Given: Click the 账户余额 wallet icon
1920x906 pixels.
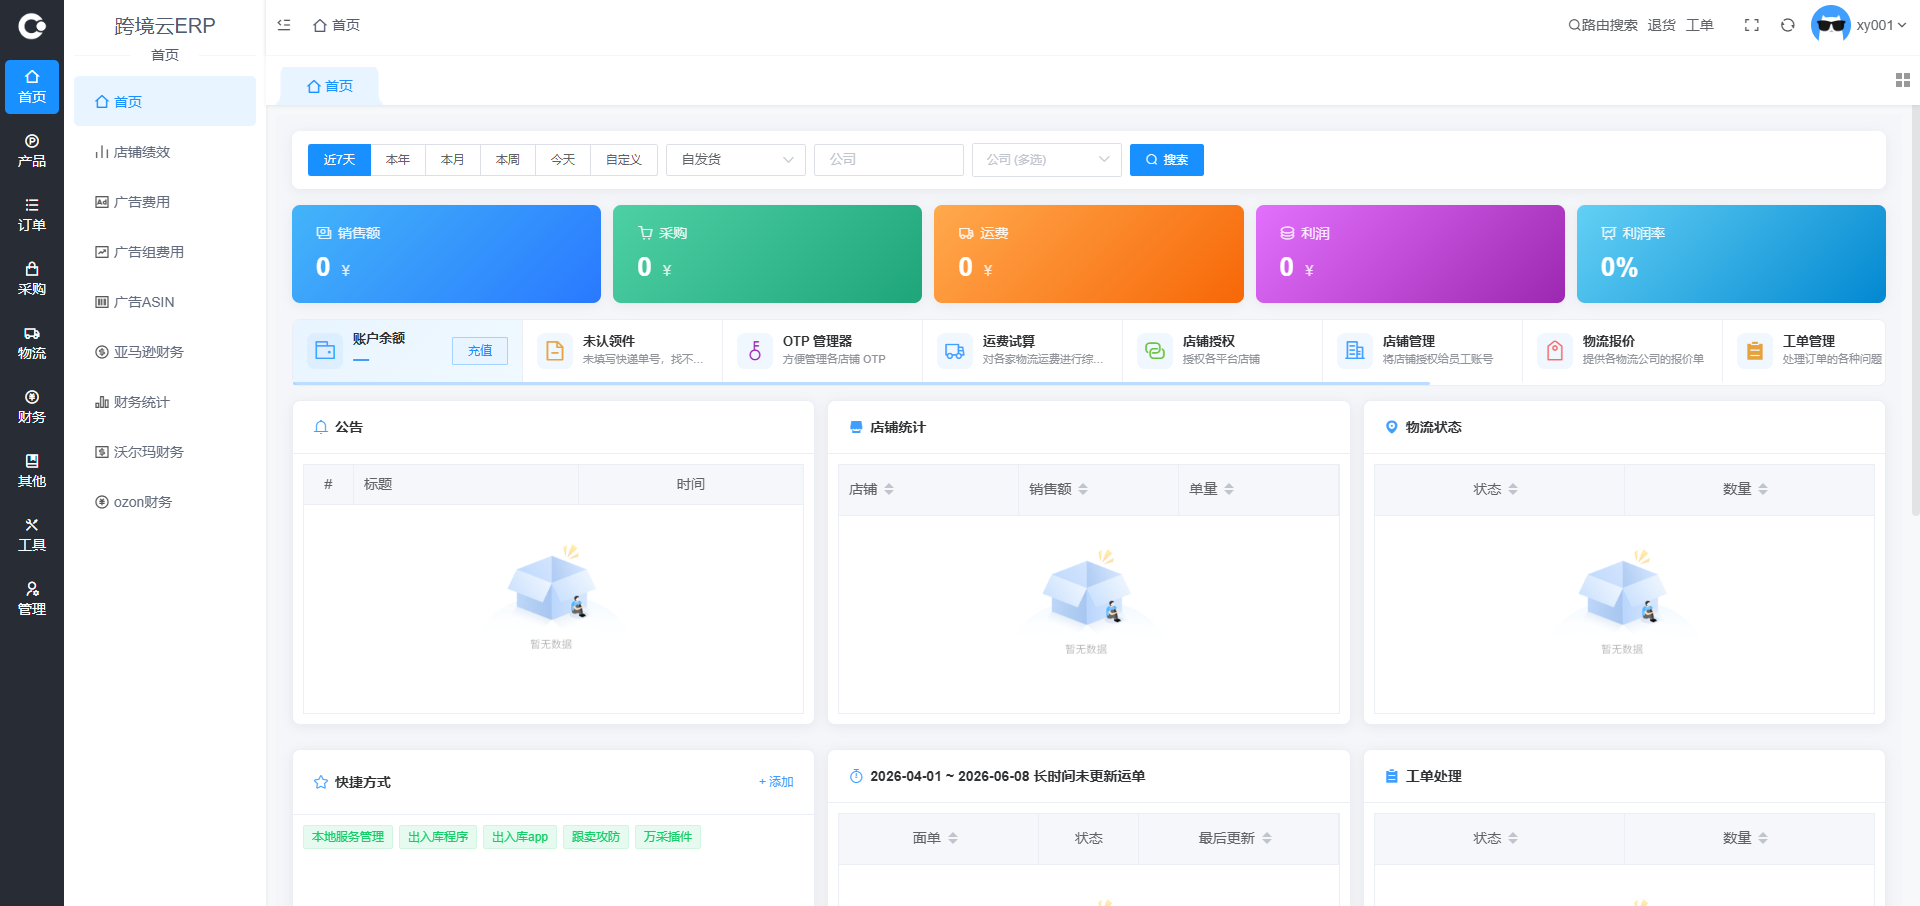Looking at the screenshot, I should pos(325,351).
